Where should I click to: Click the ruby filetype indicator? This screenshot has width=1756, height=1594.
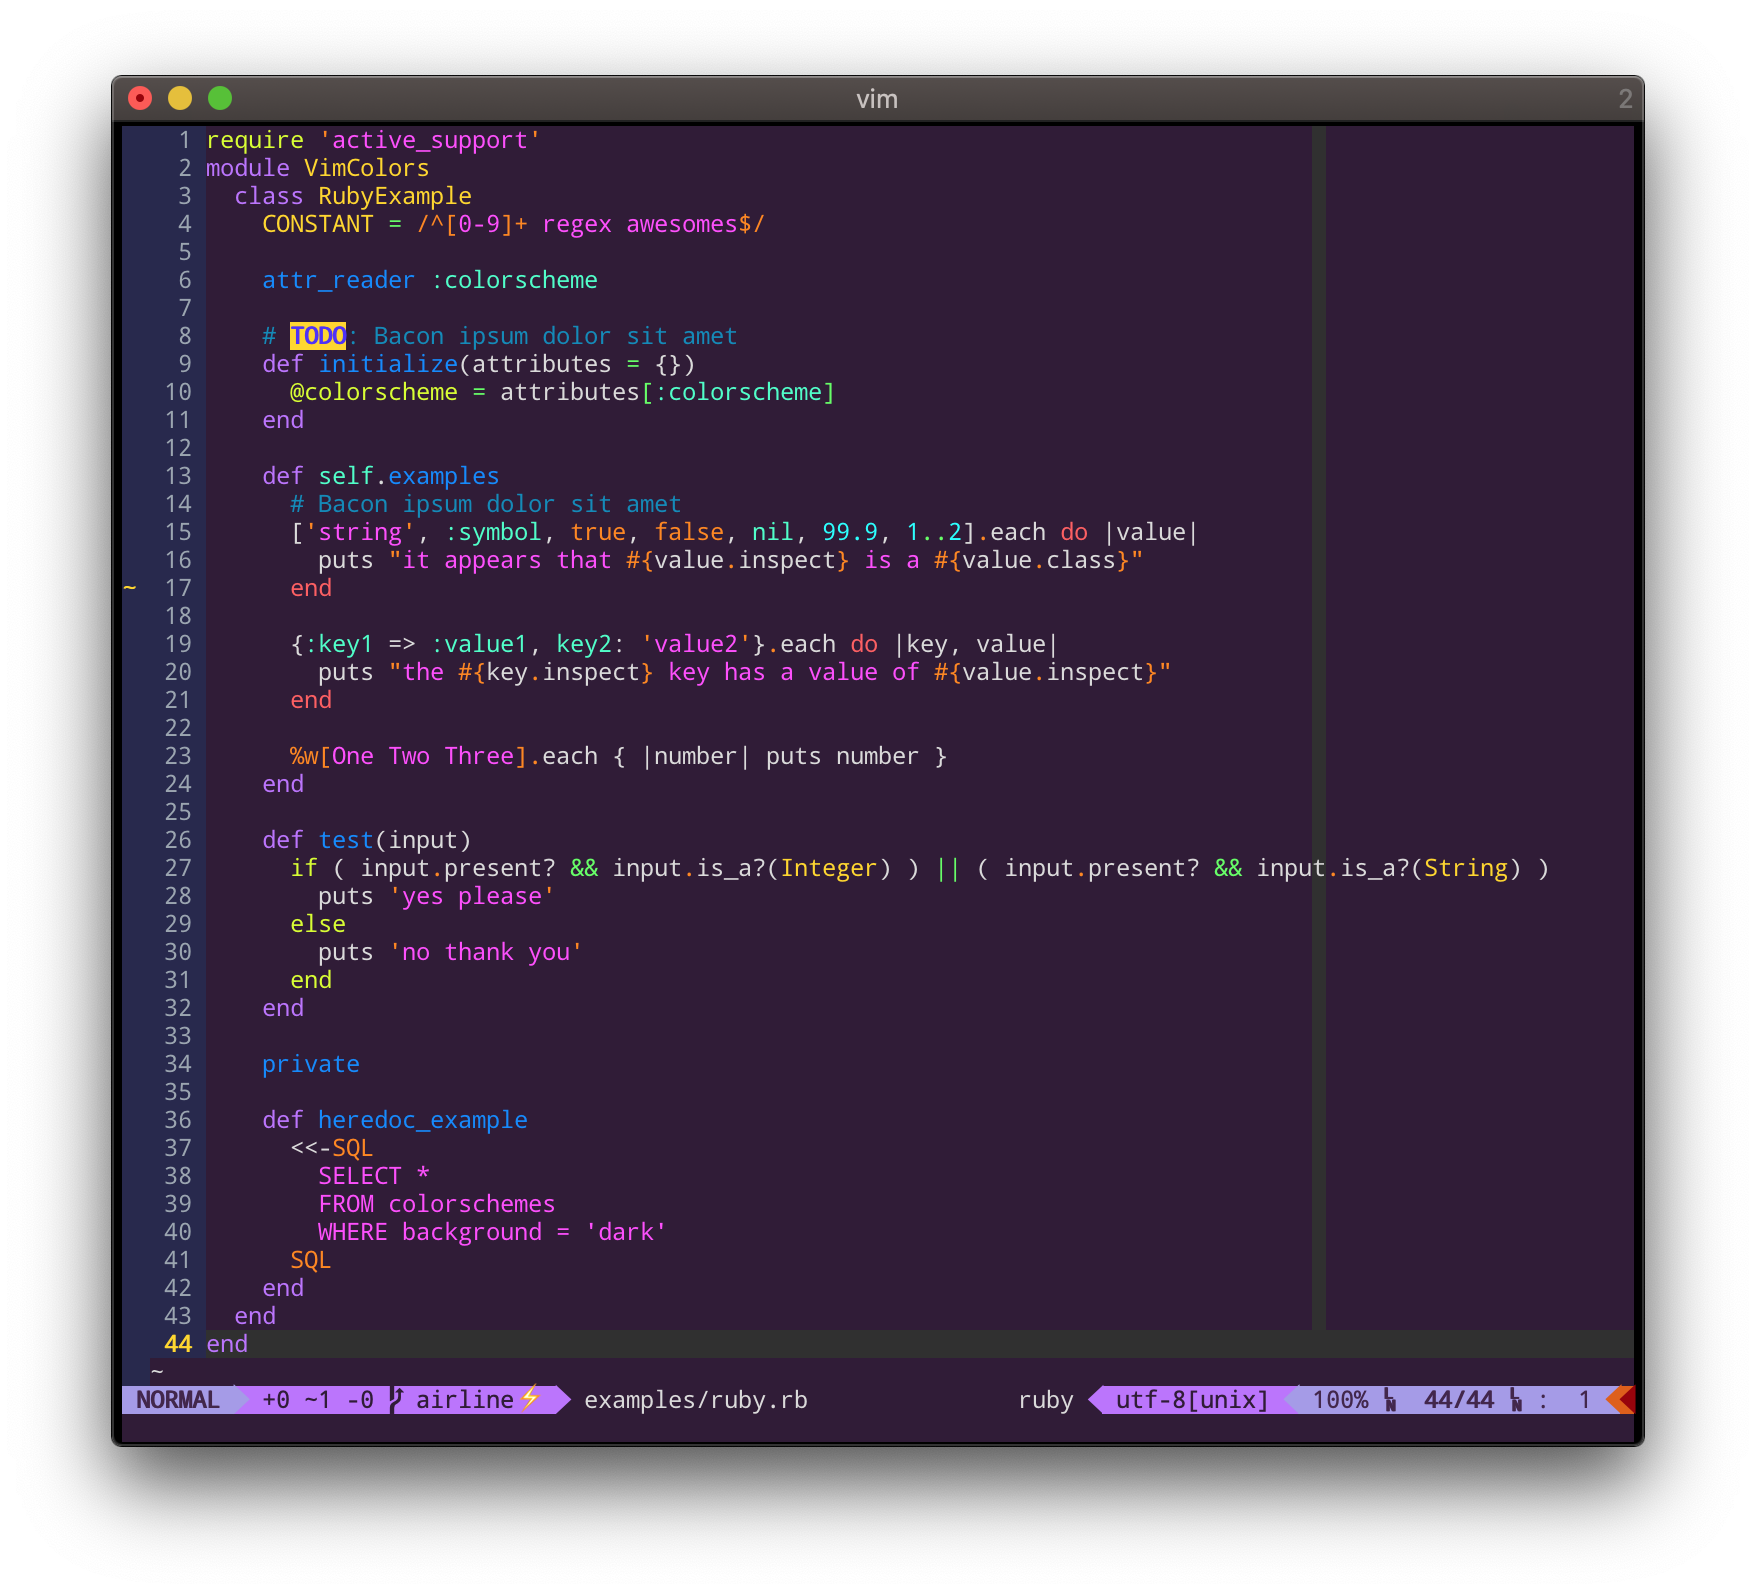tap(1046, 1401)
